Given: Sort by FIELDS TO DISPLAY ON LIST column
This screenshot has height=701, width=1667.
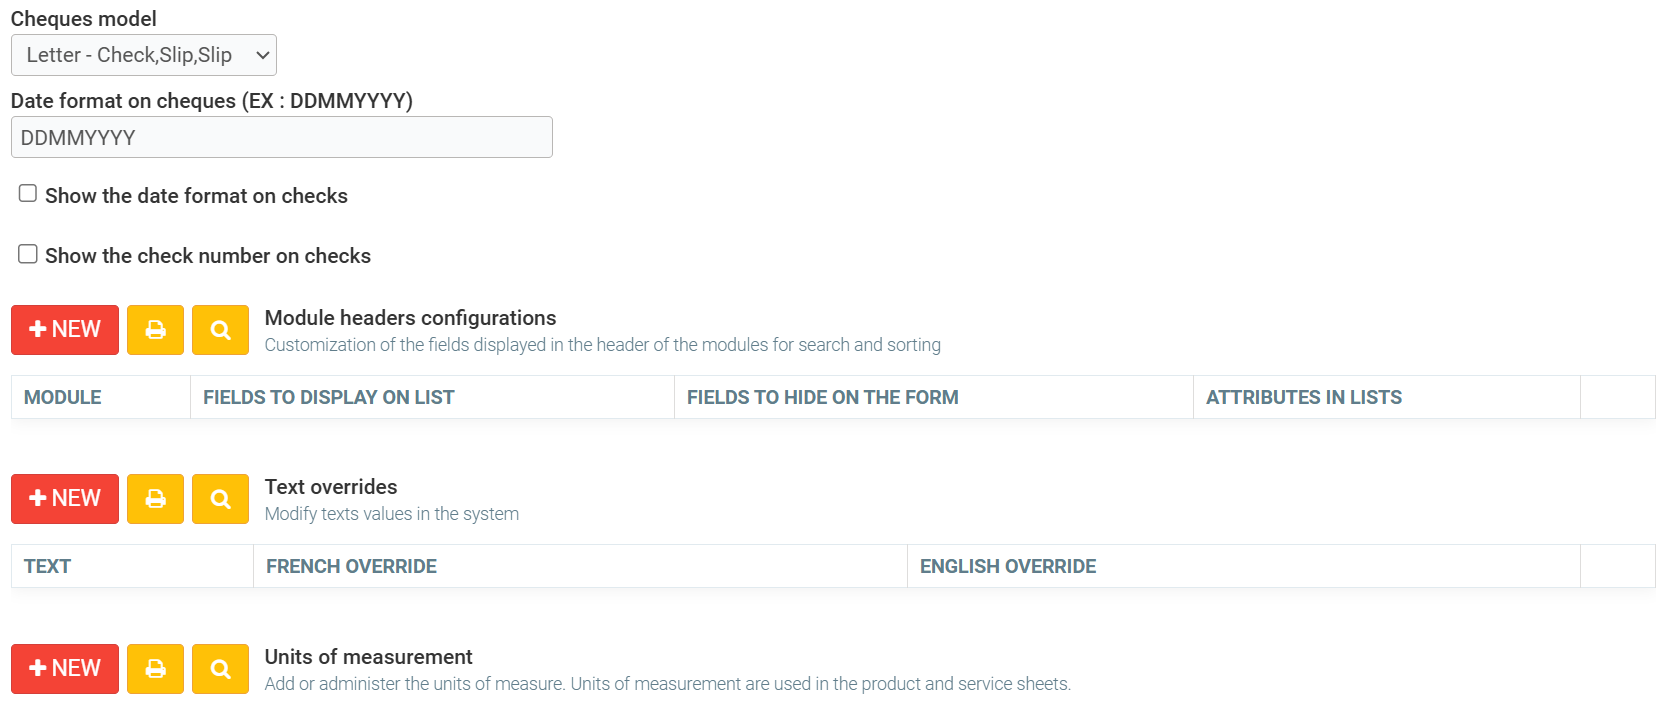Looking at the screenshot, I should [x=328, y=397].
